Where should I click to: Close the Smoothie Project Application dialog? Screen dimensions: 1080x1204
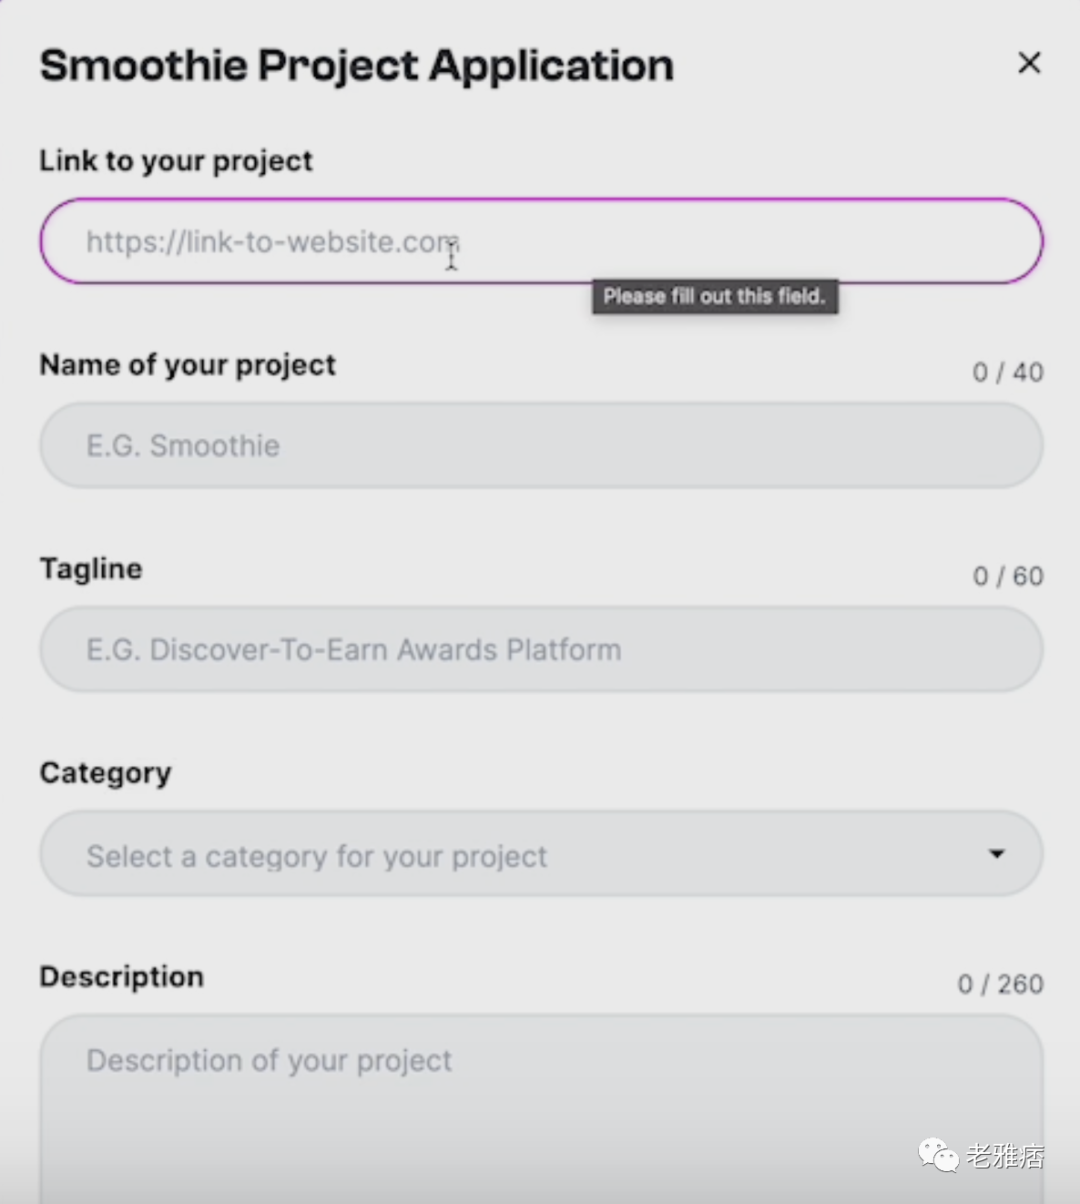1029,63
